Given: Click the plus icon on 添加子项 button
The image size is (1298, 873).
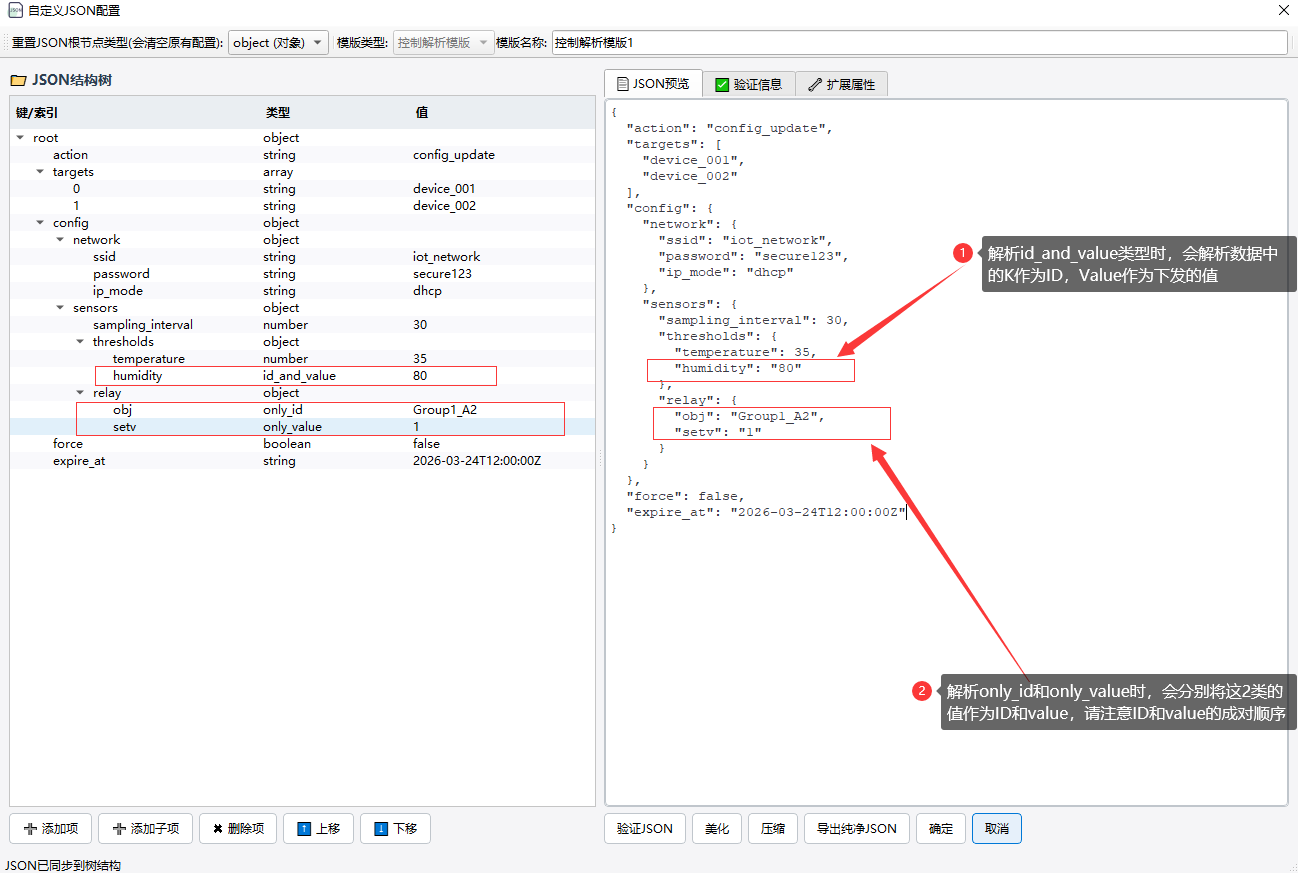Looking at the screenshot, I should 120,829.
